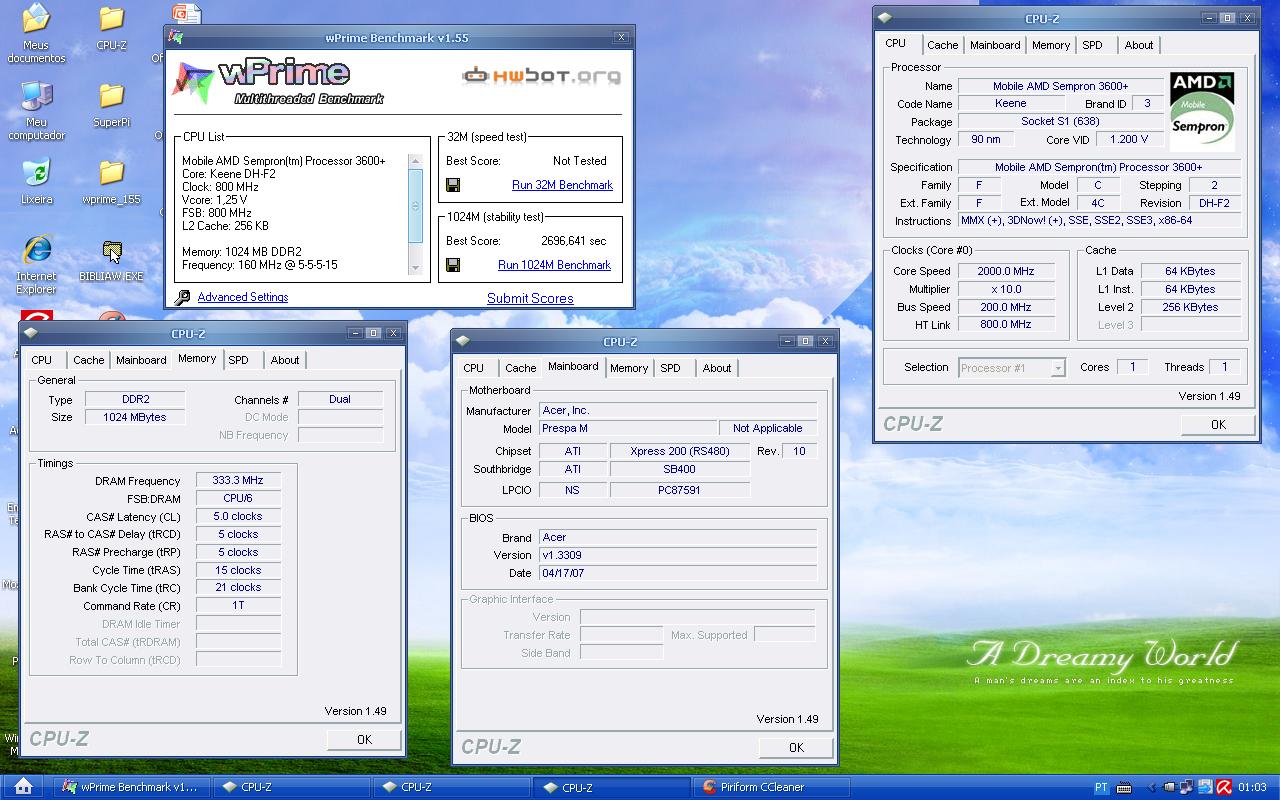Click OK in the CPU-Z CPU window
The width and height of the screenshot is (1280, 800).
[x=1217, y=425]
